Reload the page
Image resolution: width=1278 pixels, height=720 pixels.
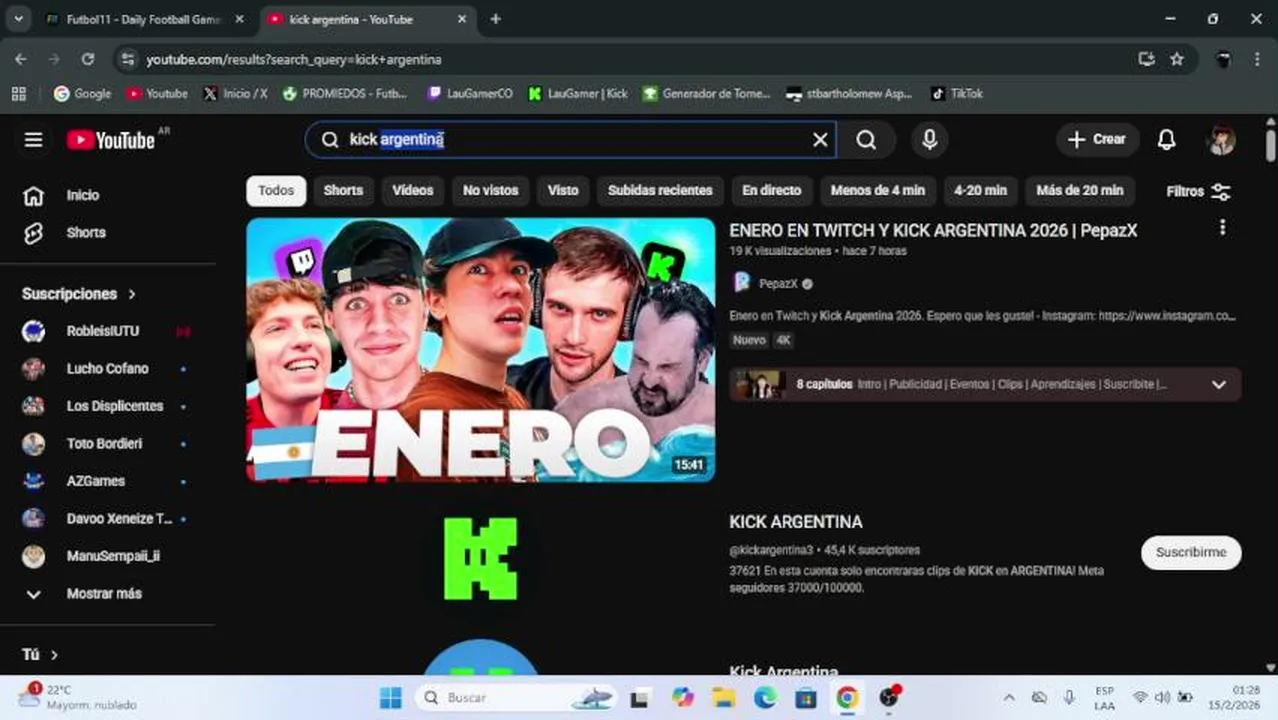(88, 59)
